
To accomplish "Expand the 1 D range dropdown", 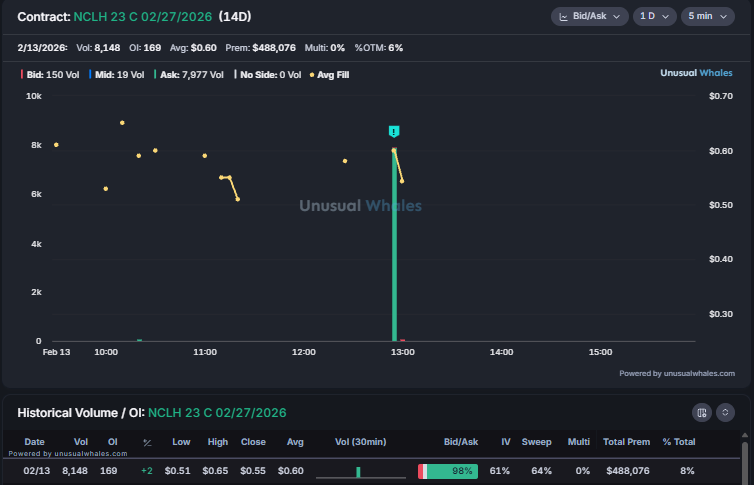I will 654,16.
